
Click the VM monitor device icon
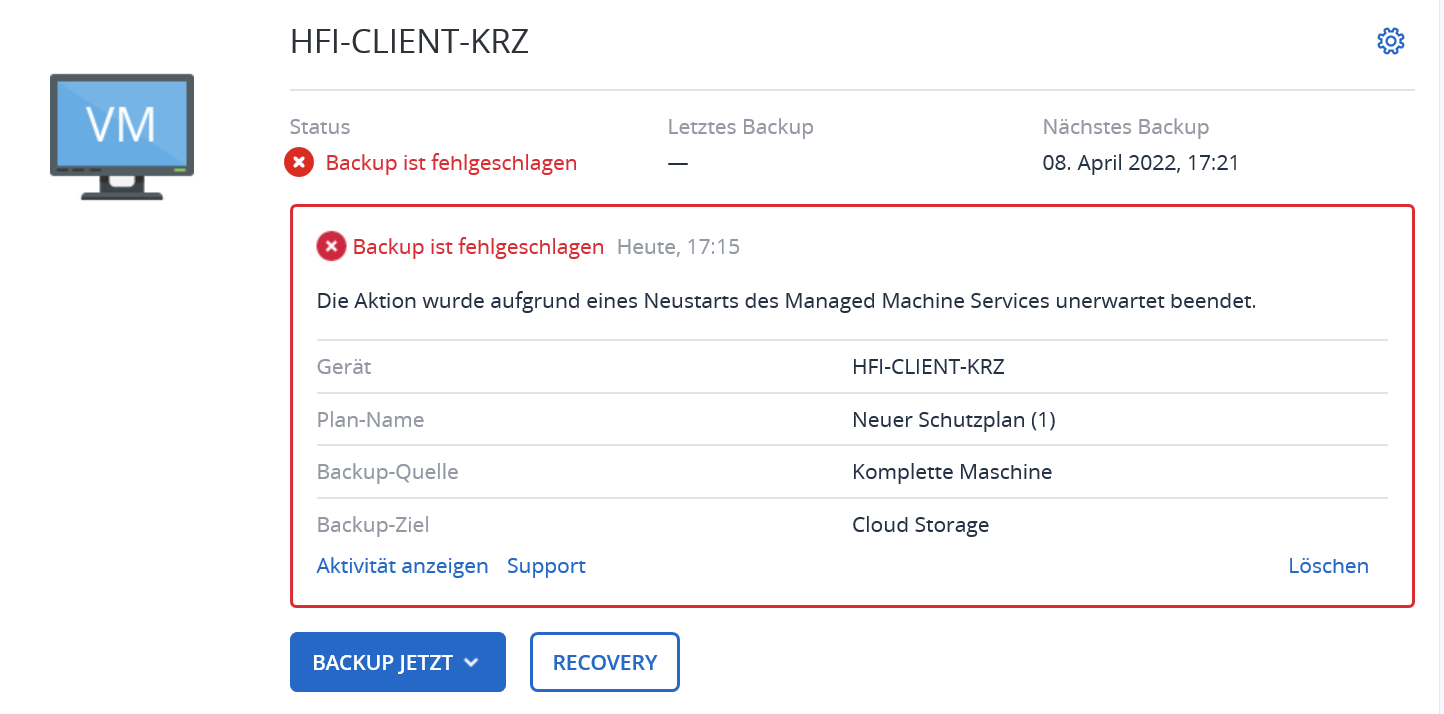pyautogui.click(x=122, y=136)
